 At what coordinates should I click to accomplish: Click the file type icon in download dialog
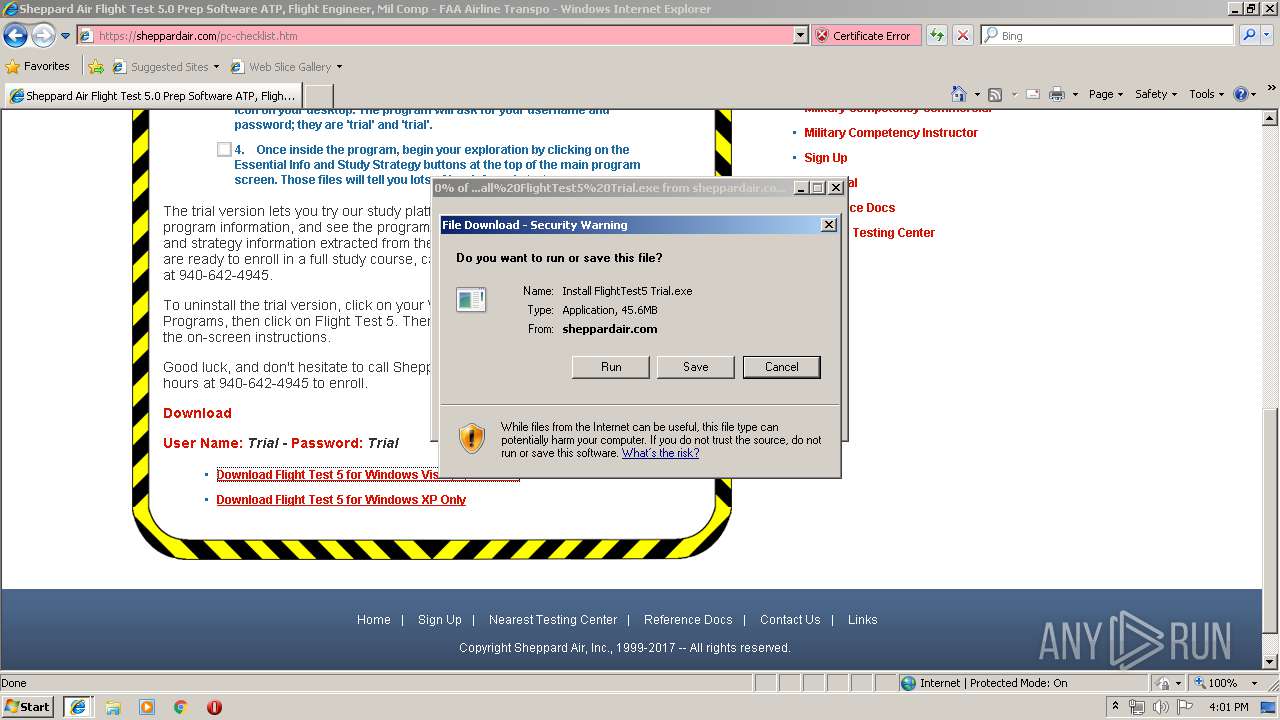point(471,299)
